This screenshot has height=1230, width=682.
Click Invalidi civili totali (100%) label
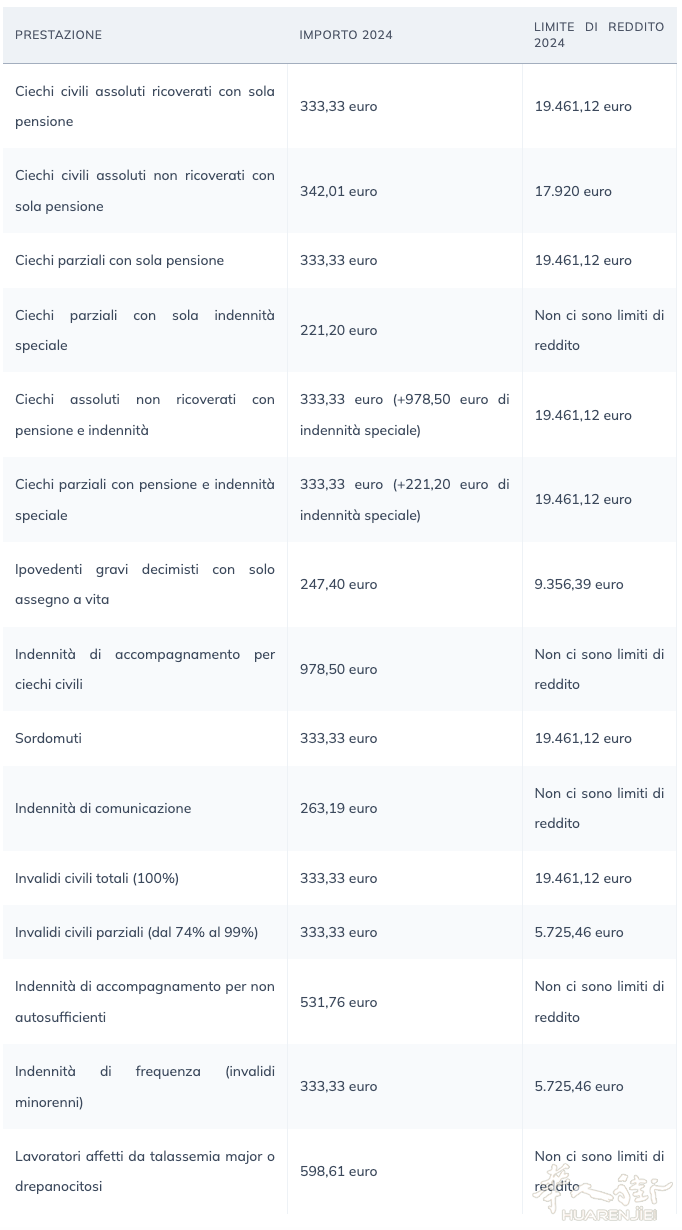[x=97, y=878]
